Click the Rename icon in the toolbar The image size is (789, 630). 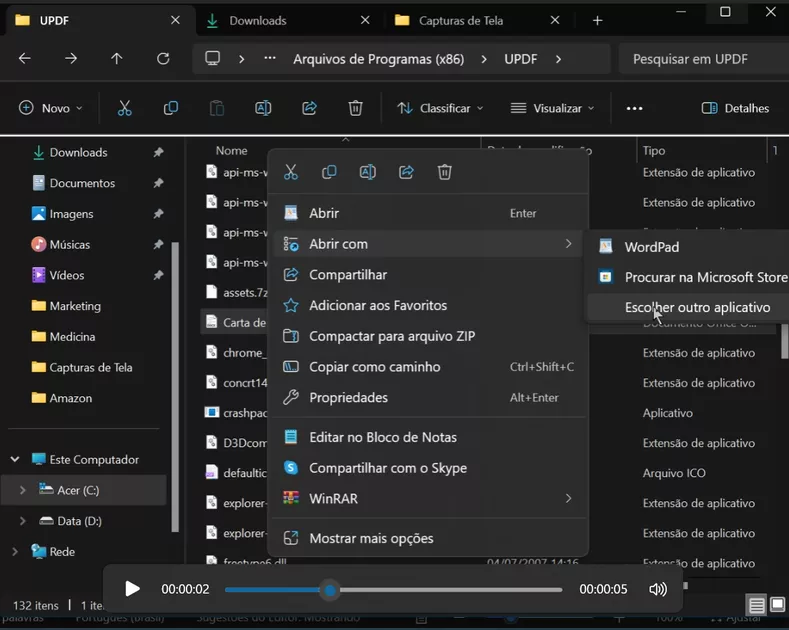pyautogui.click(x=263, y=108)
